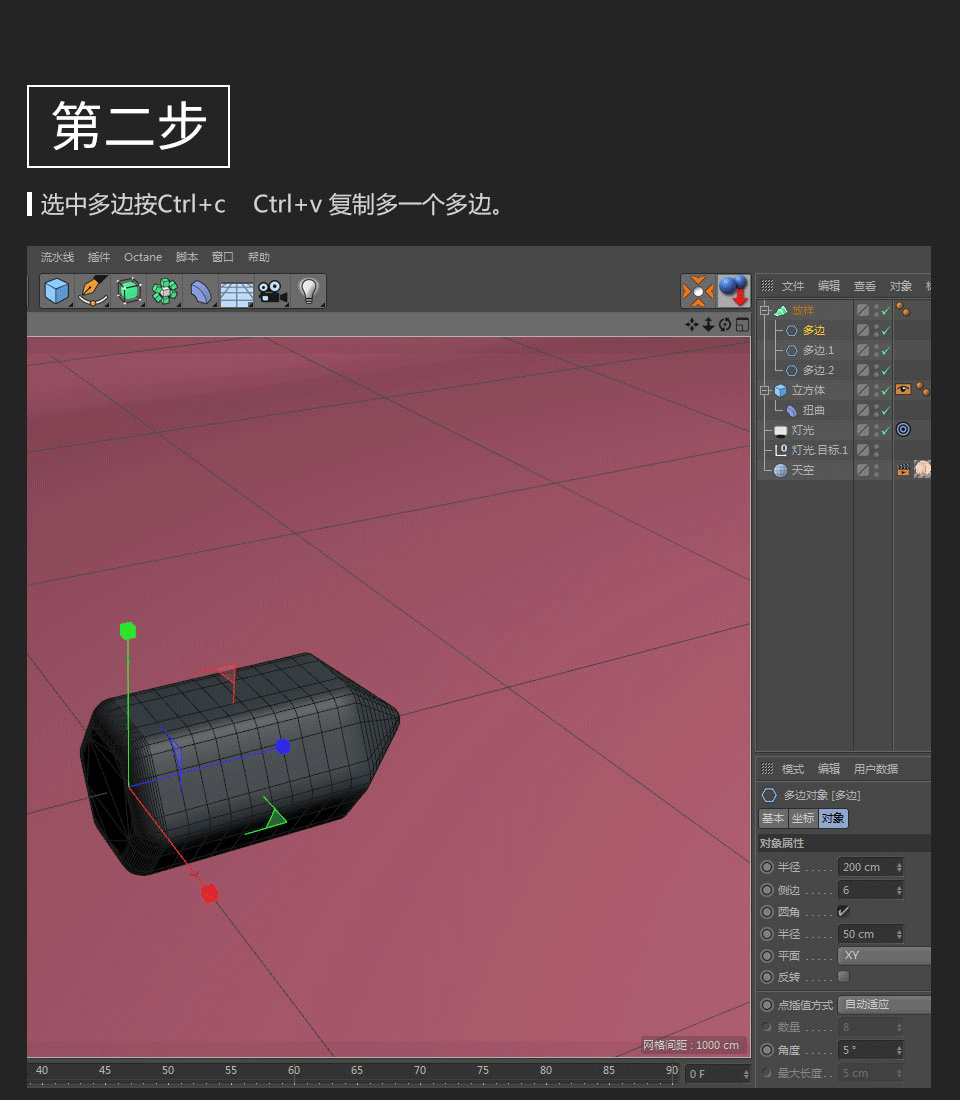Image resolution: width=960 pixels, height=1100 pixels.
Task: Select the 多边.2 object in the hierarchy
Action: pyautogui.click(x=818, y=370)
